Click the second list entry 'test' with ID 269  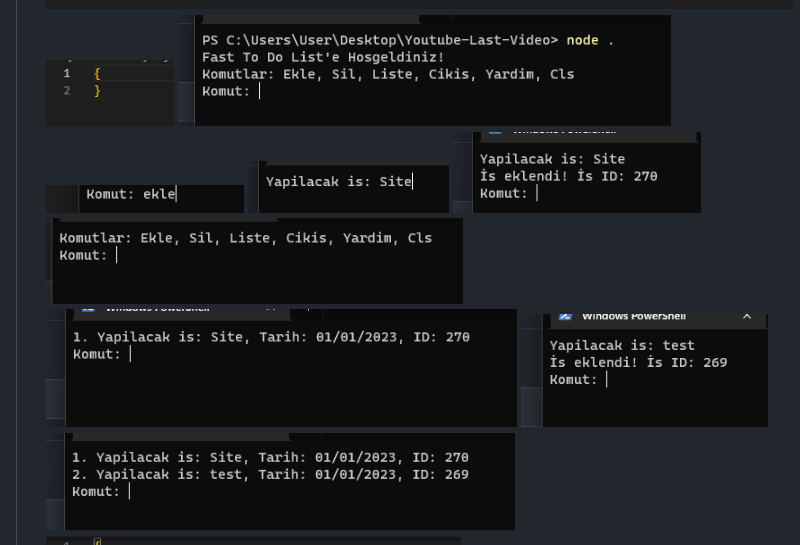click(270, 475)
